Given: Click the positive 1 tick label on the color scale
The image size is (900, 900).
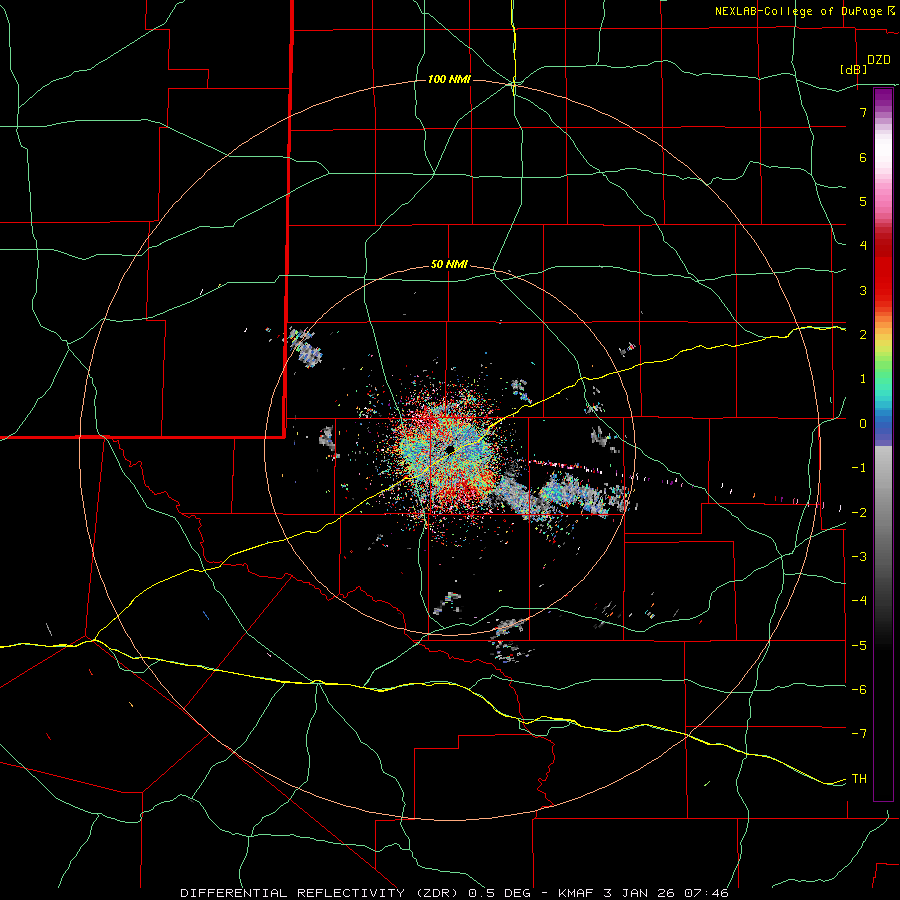Looking at the screenshot, I should [x=863, y=379].
